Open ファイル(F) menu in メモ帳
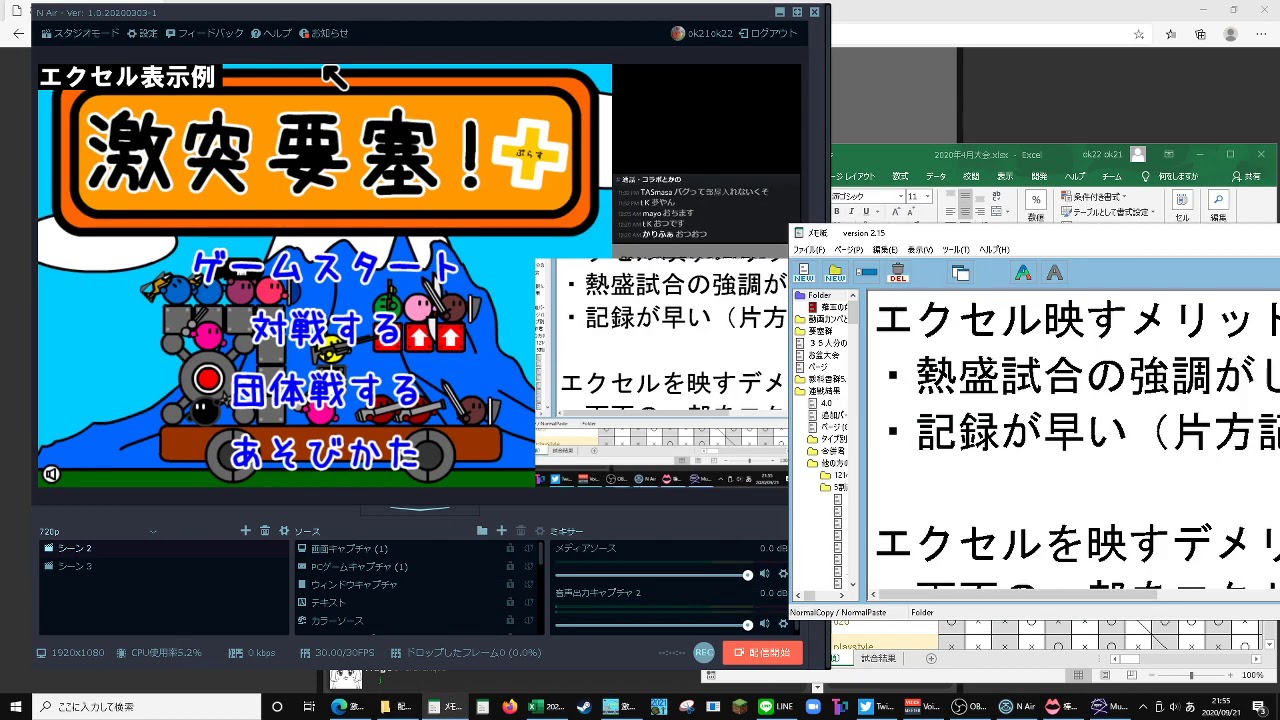This screenshot has width=1280, height=720. (809, 250)
